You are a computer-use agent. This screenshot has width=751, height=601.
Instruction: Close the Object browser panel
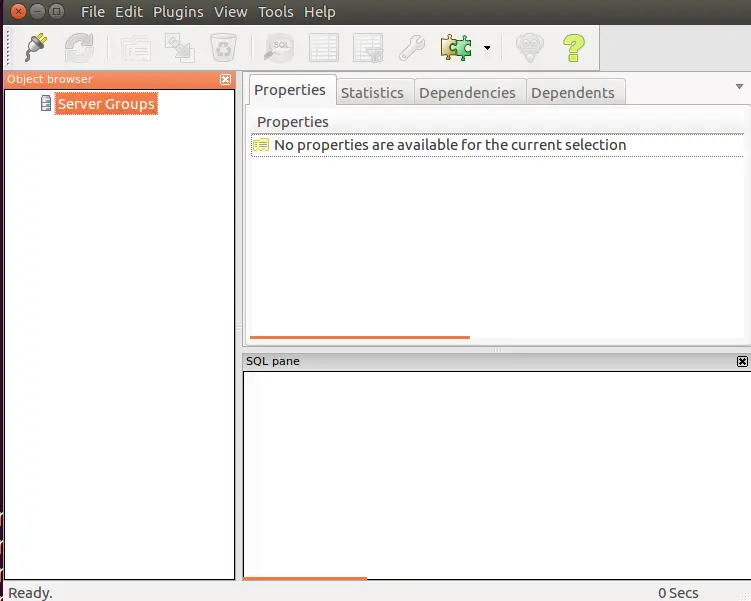click(225, 79)
